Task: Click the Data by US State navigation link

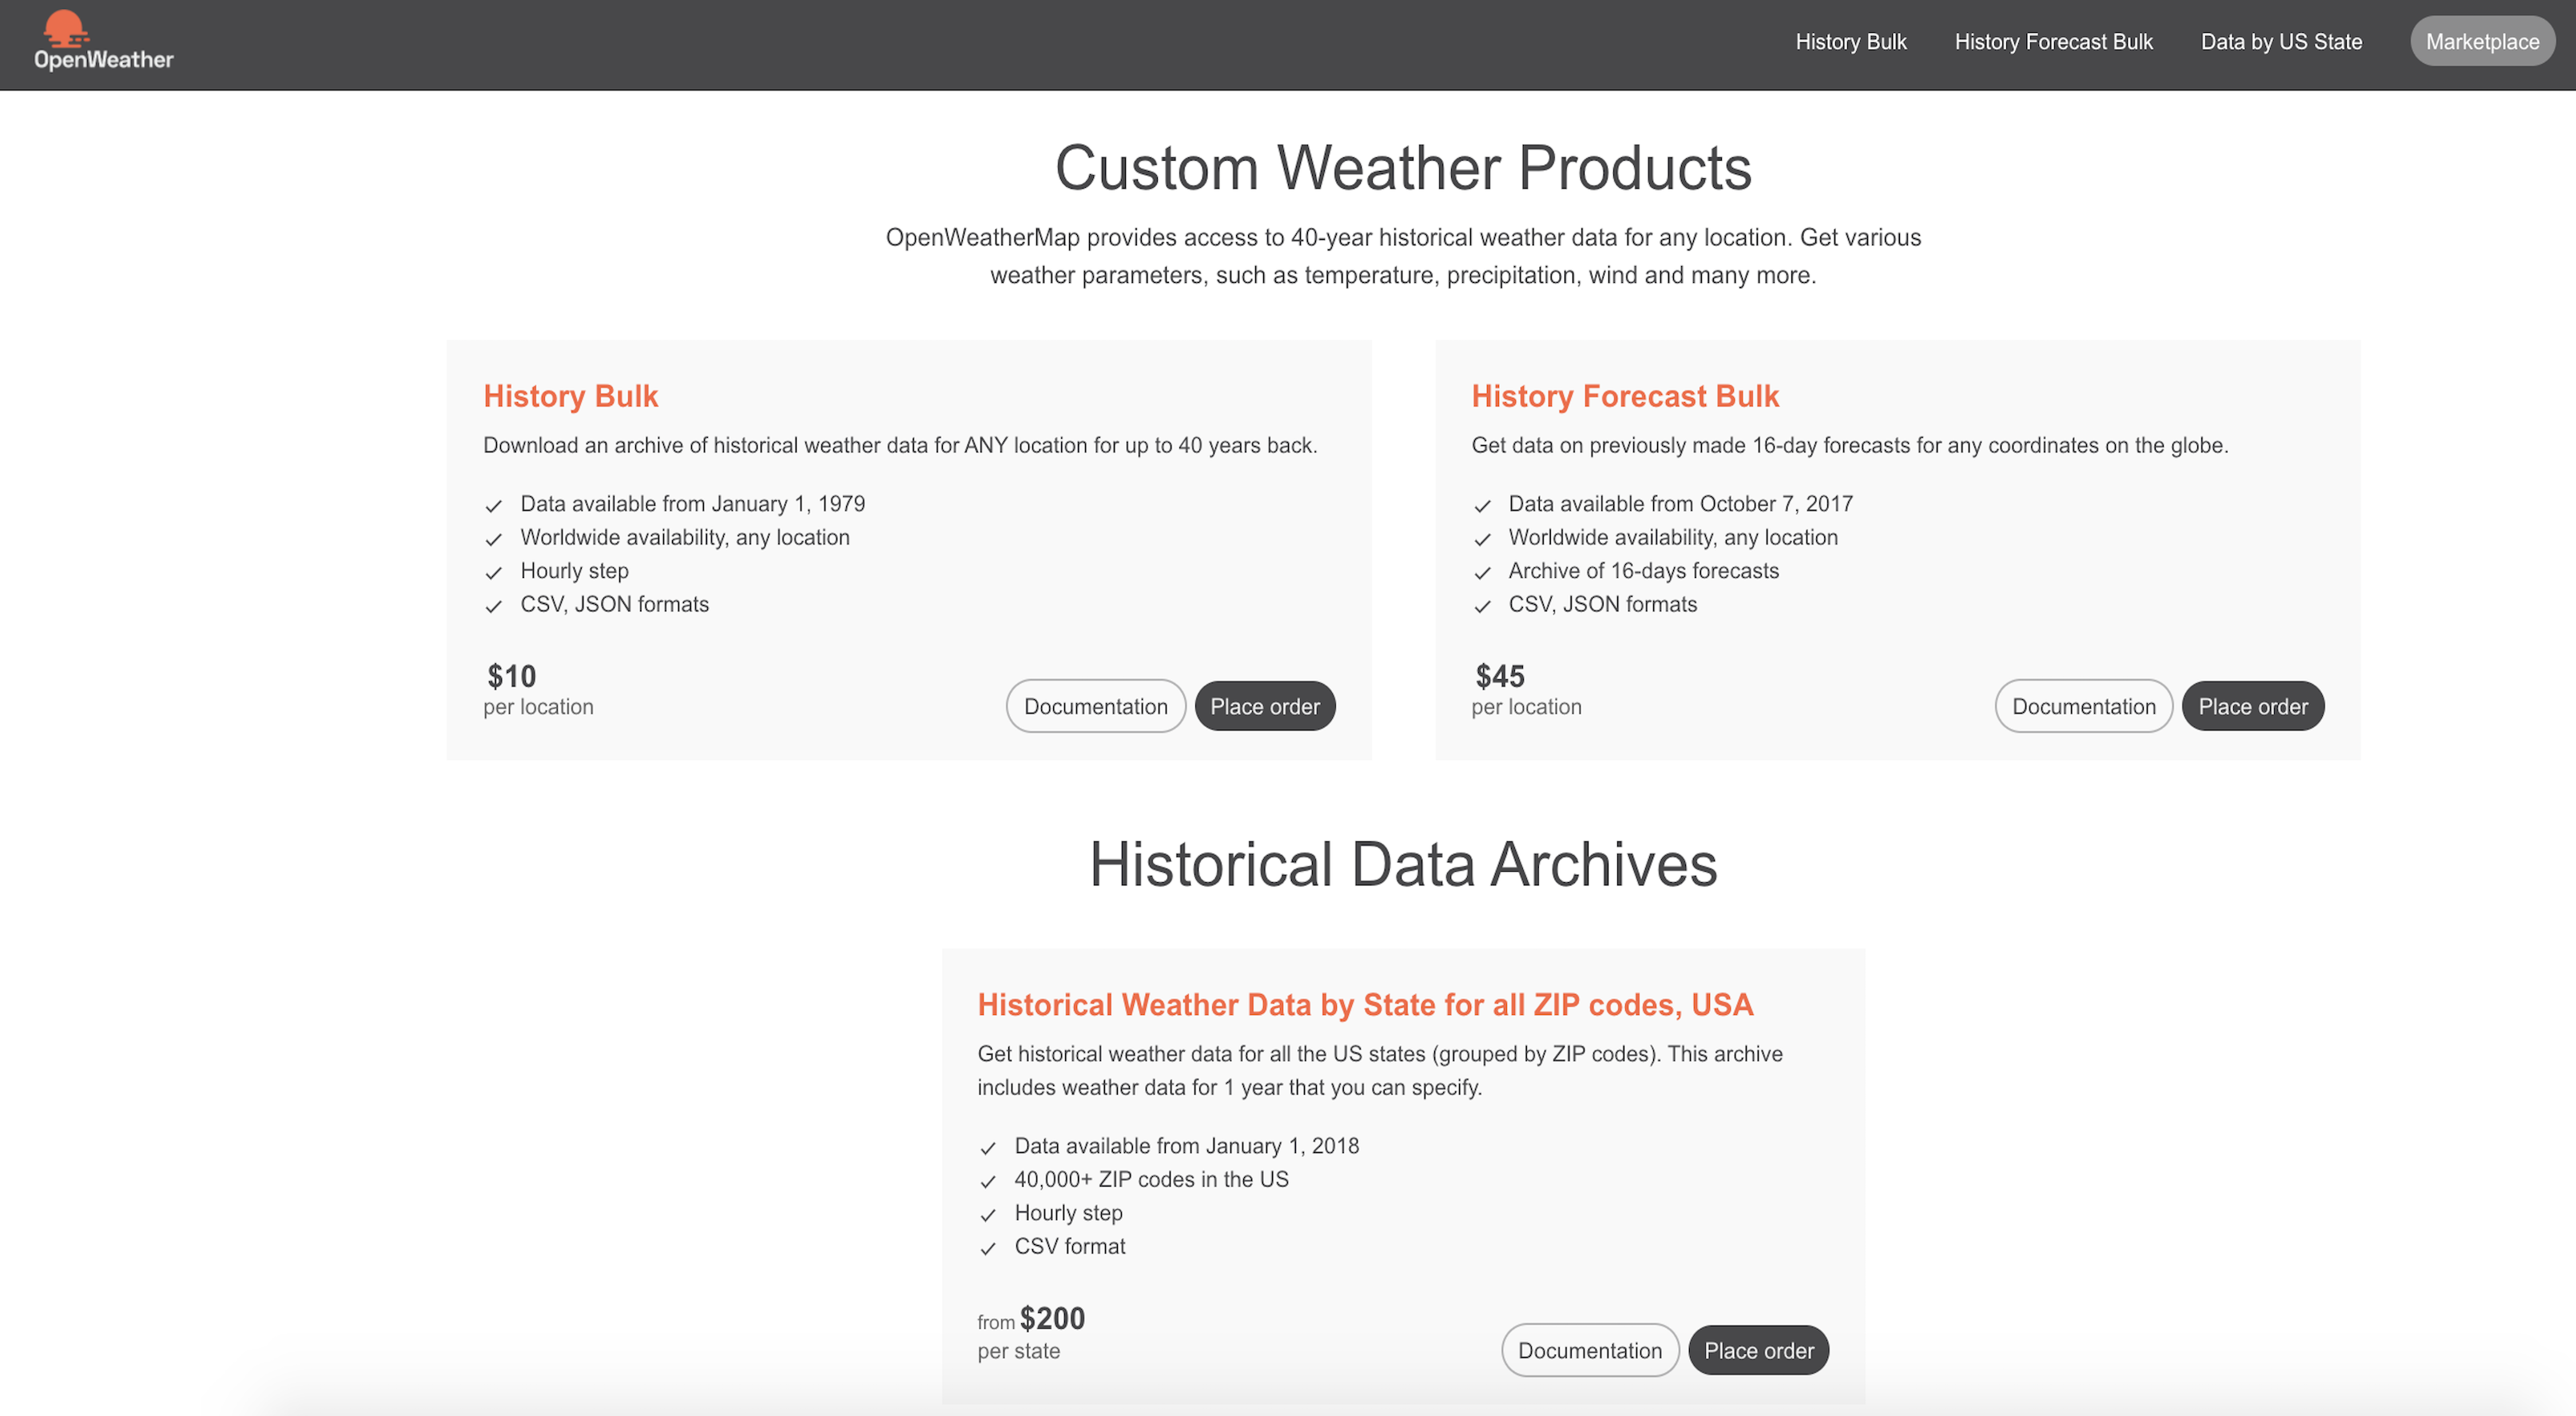Action: click(2280, 40)
